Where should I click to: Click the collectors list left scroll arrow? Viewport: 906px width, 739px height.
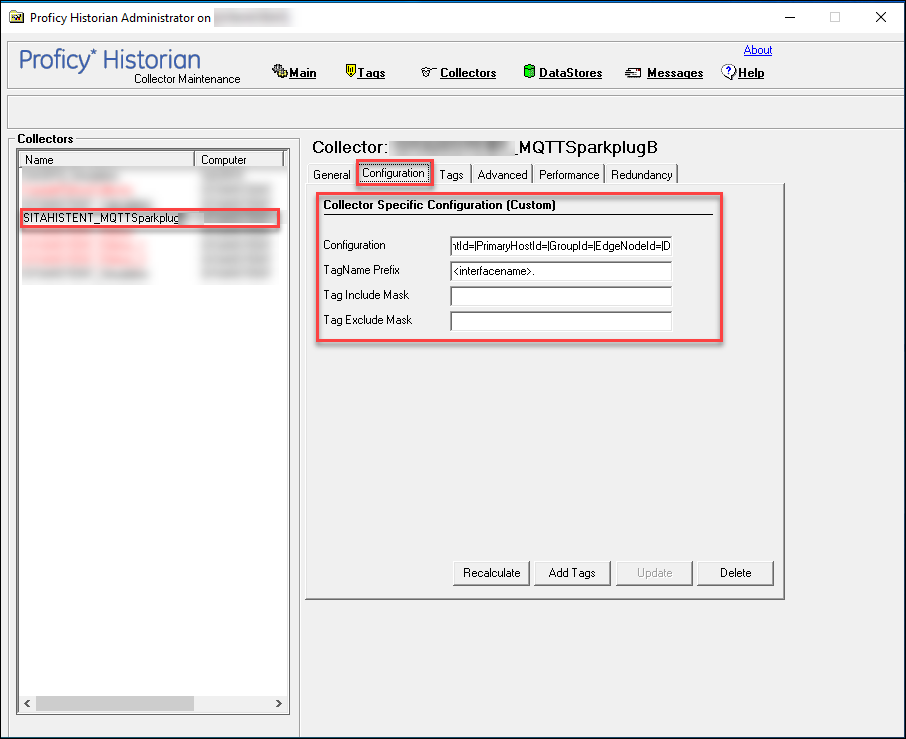point(27,703)
